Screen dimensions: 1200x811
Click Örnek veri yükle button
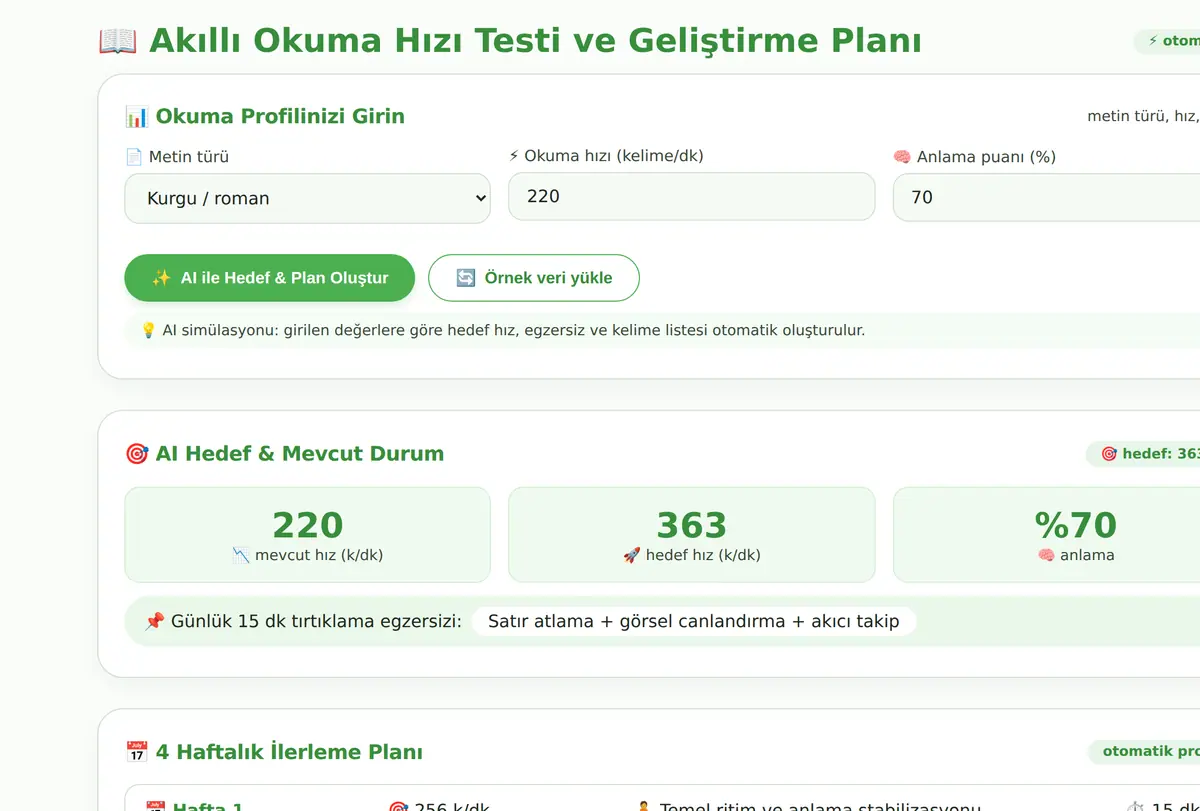(534, 278)
